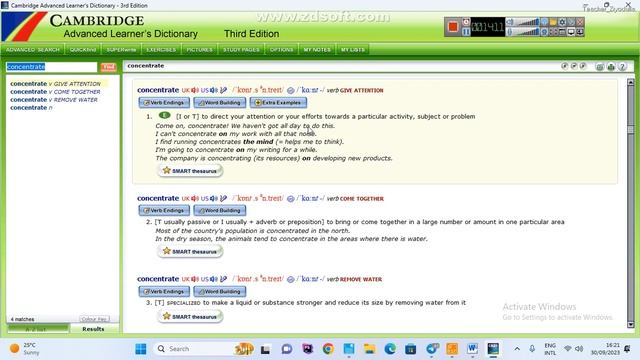
Task: Click the scrollbar down arrow in definitions pane
Action: click(631, 324)
